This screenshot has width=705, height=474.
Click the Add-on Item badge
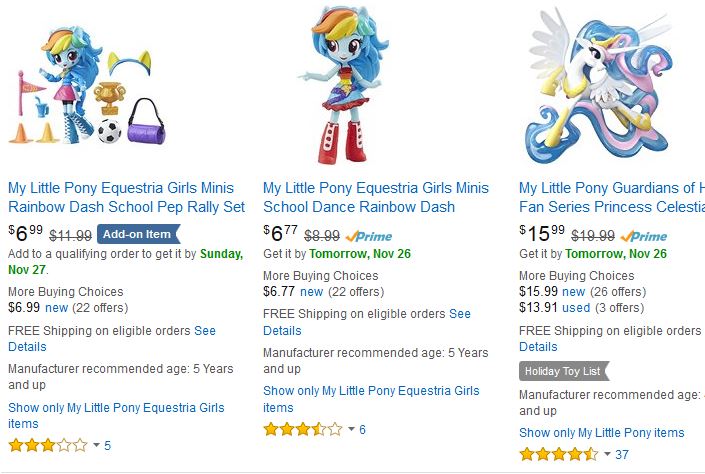(x=138, y=235)
